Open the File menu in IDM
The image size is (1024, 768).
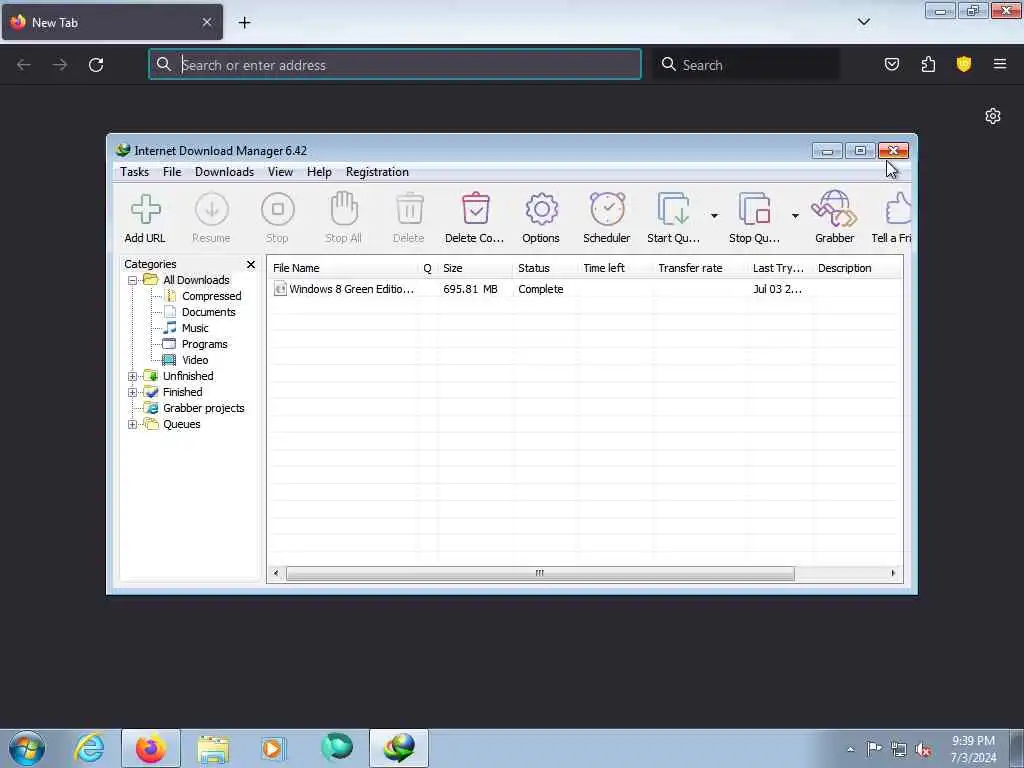coord(172,172)
